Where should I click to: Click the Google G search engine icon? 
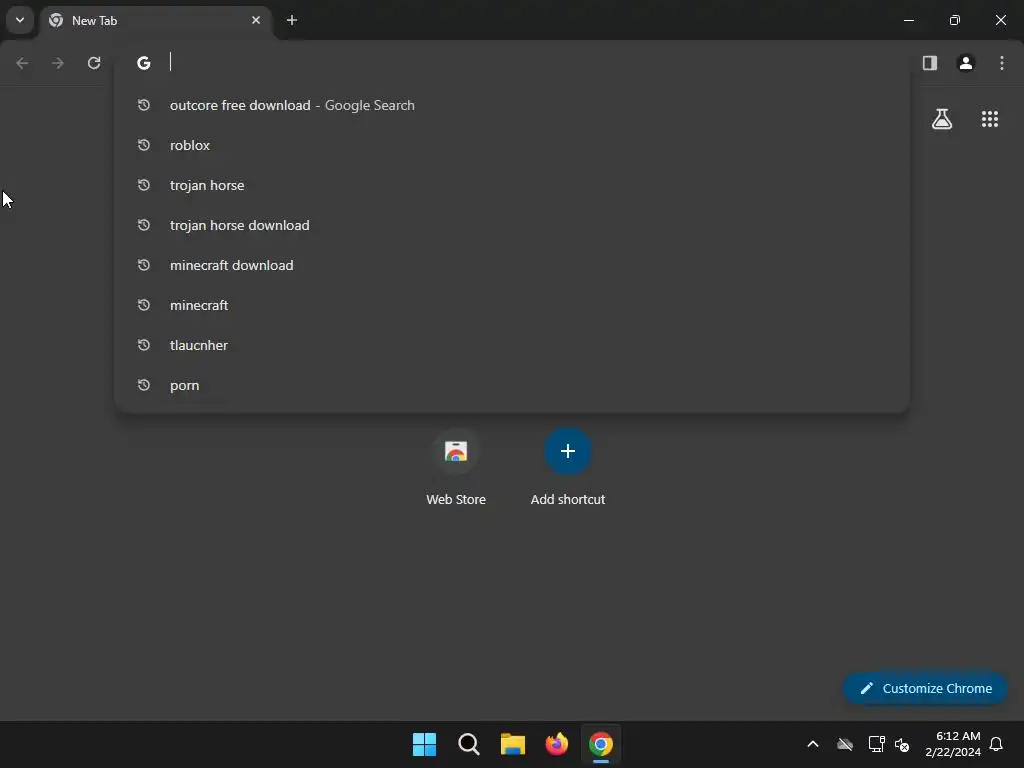pos(144,63)
